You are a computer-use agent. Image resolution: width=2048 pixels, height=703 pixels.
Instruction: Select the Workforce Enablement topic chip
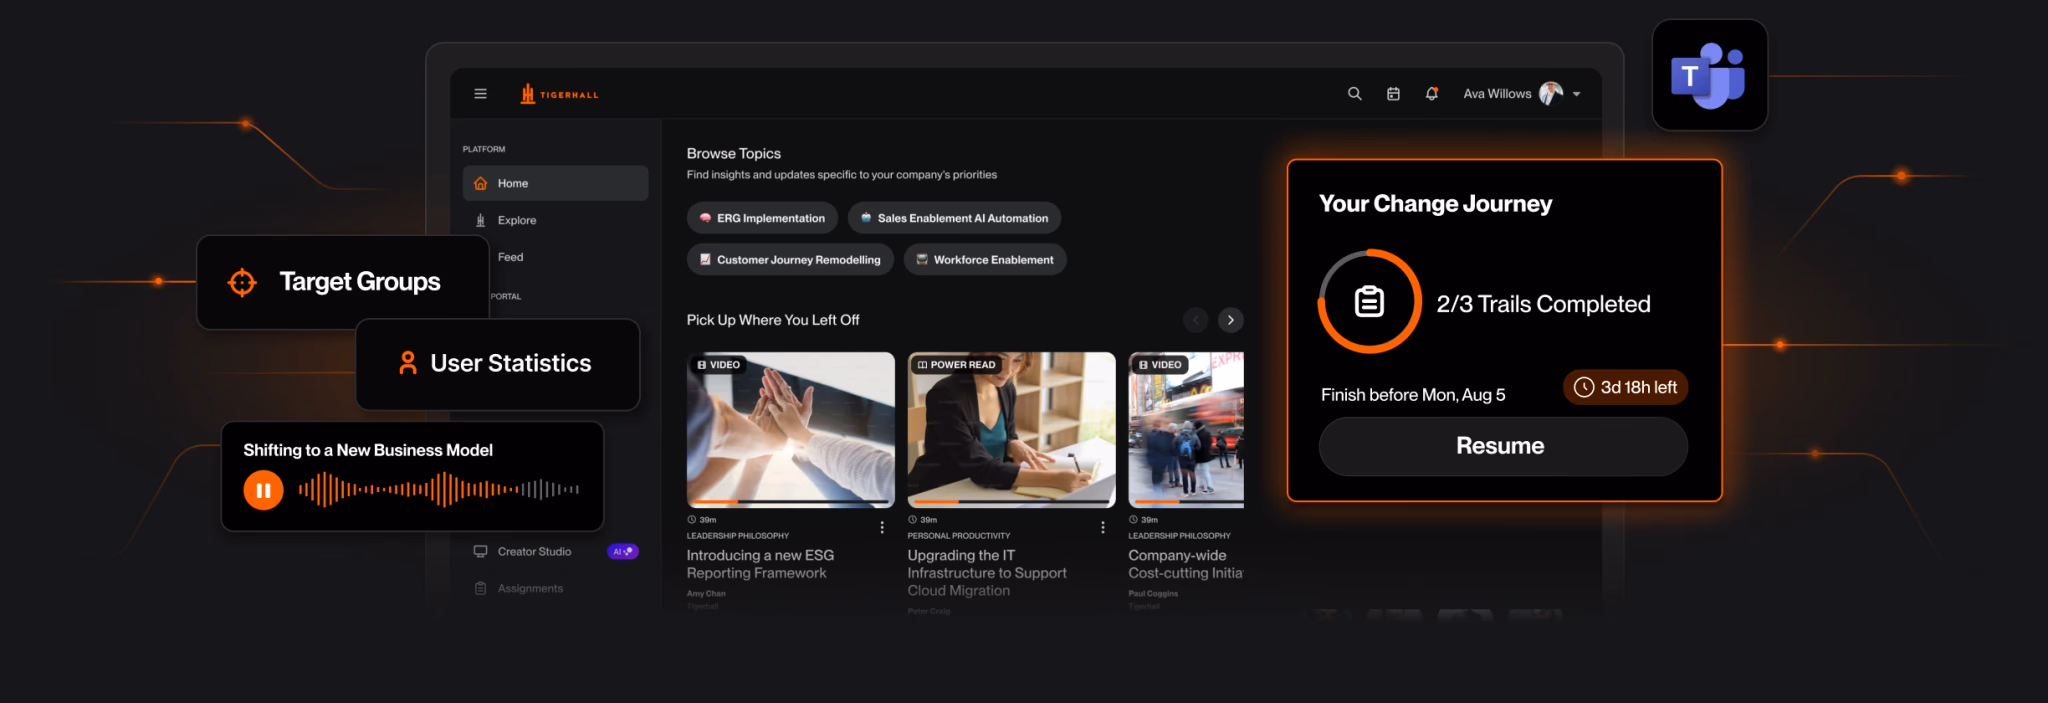point(985,260)
